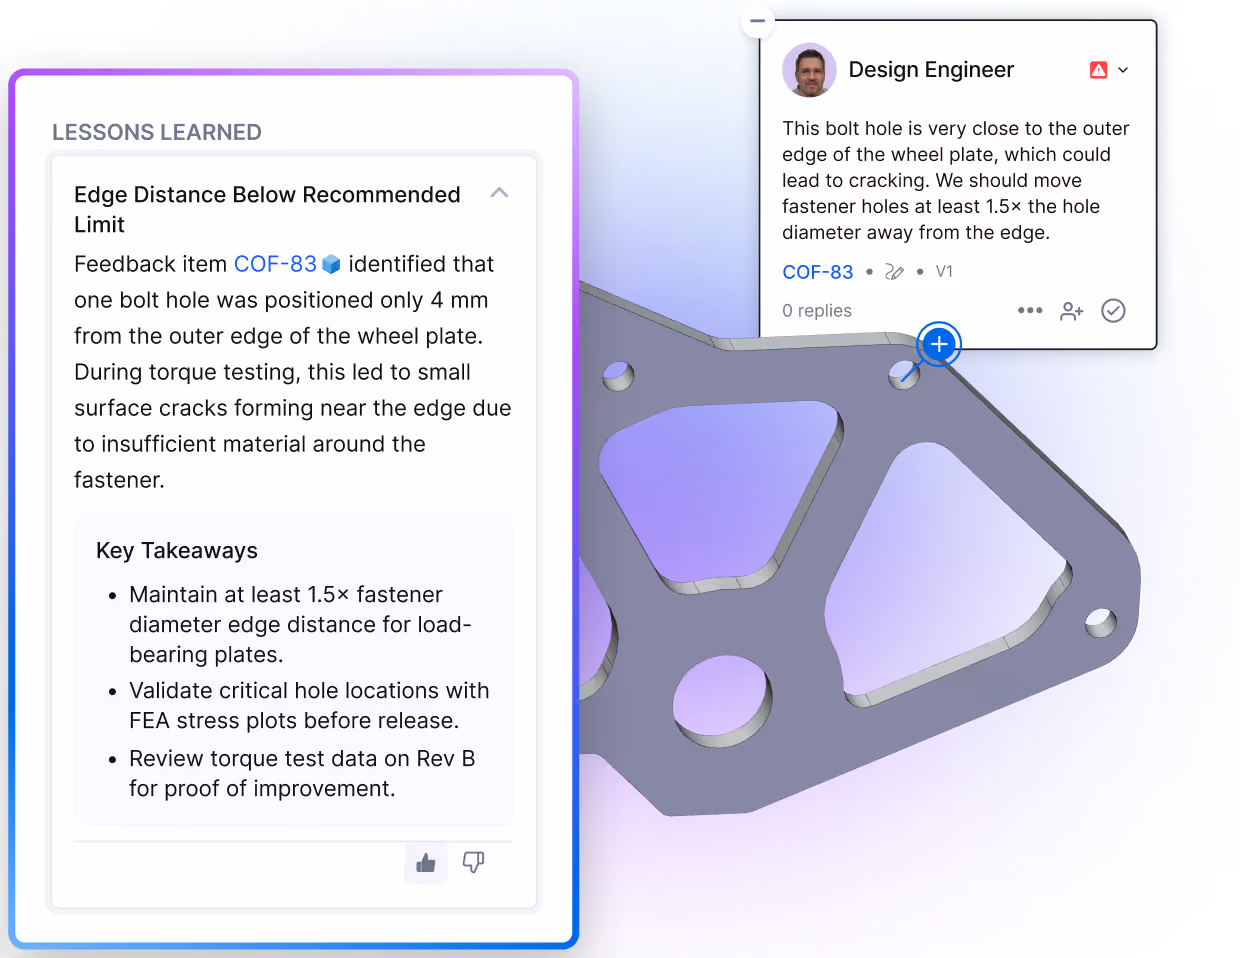This screenshot has height=958, width=1240.
Task: Click the Key Takeaways heading
Action: coord(177,551)
